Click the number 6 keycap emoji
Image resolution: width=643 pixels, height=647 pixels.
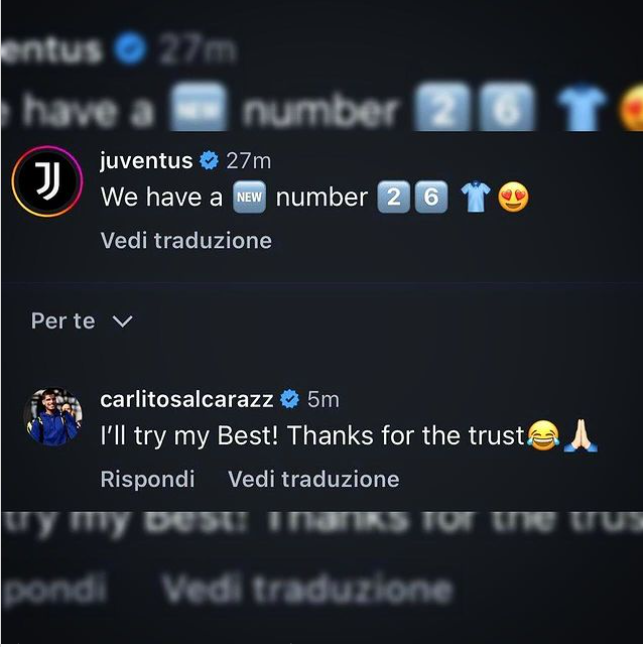tap(431, 197)
